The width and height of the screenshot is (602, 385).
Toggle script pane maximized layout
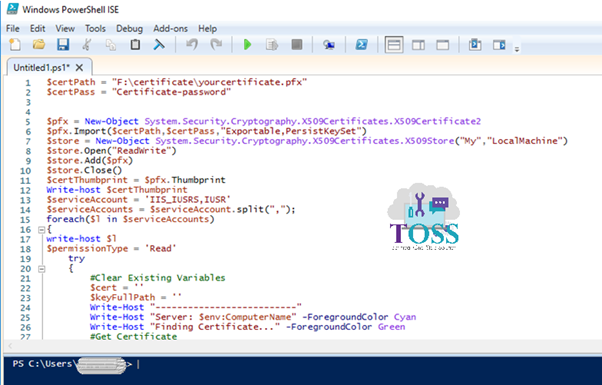[443, 45]
